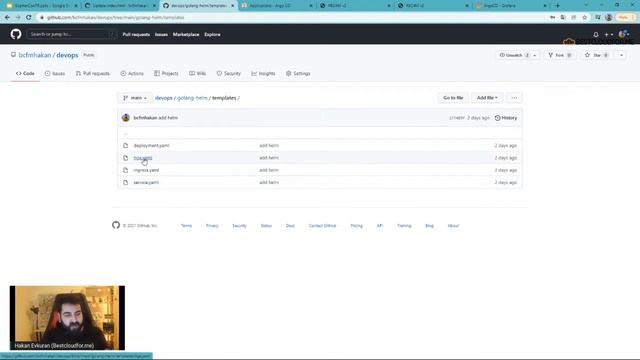Open the plus create-new menu in header

click(609, 35)
